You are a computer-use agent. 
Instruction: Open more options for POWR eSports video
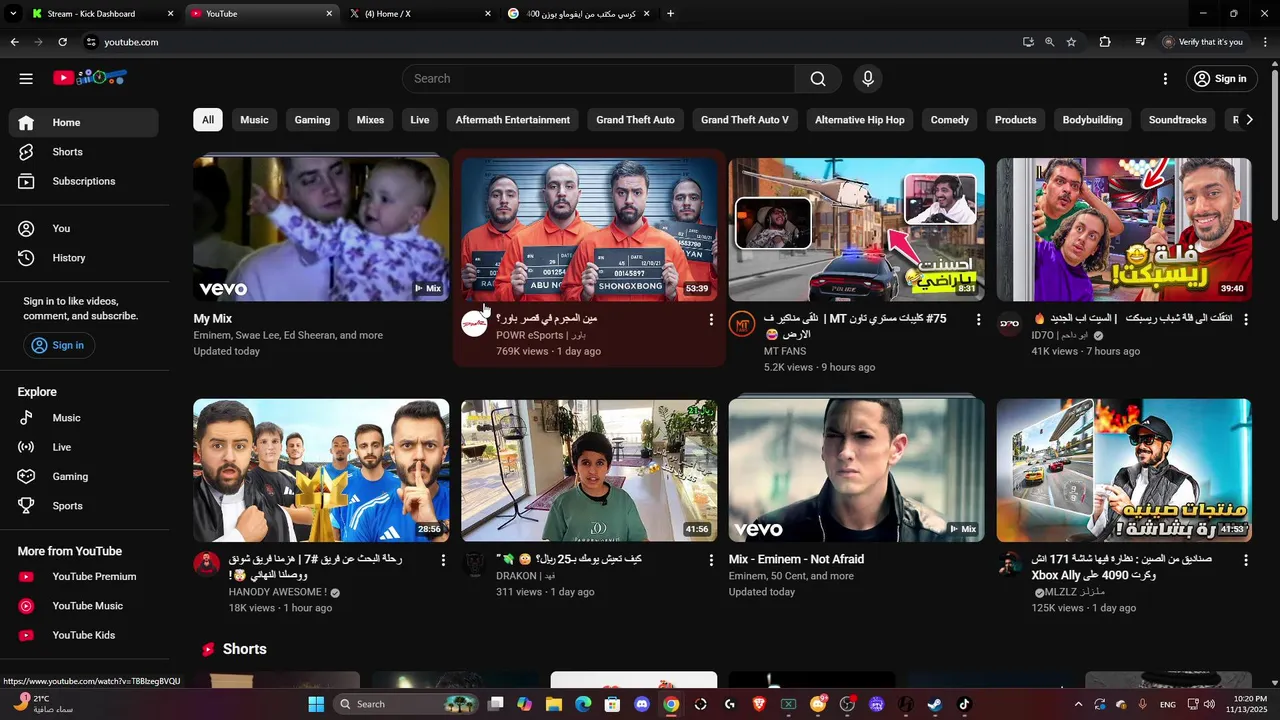(711, 319)
